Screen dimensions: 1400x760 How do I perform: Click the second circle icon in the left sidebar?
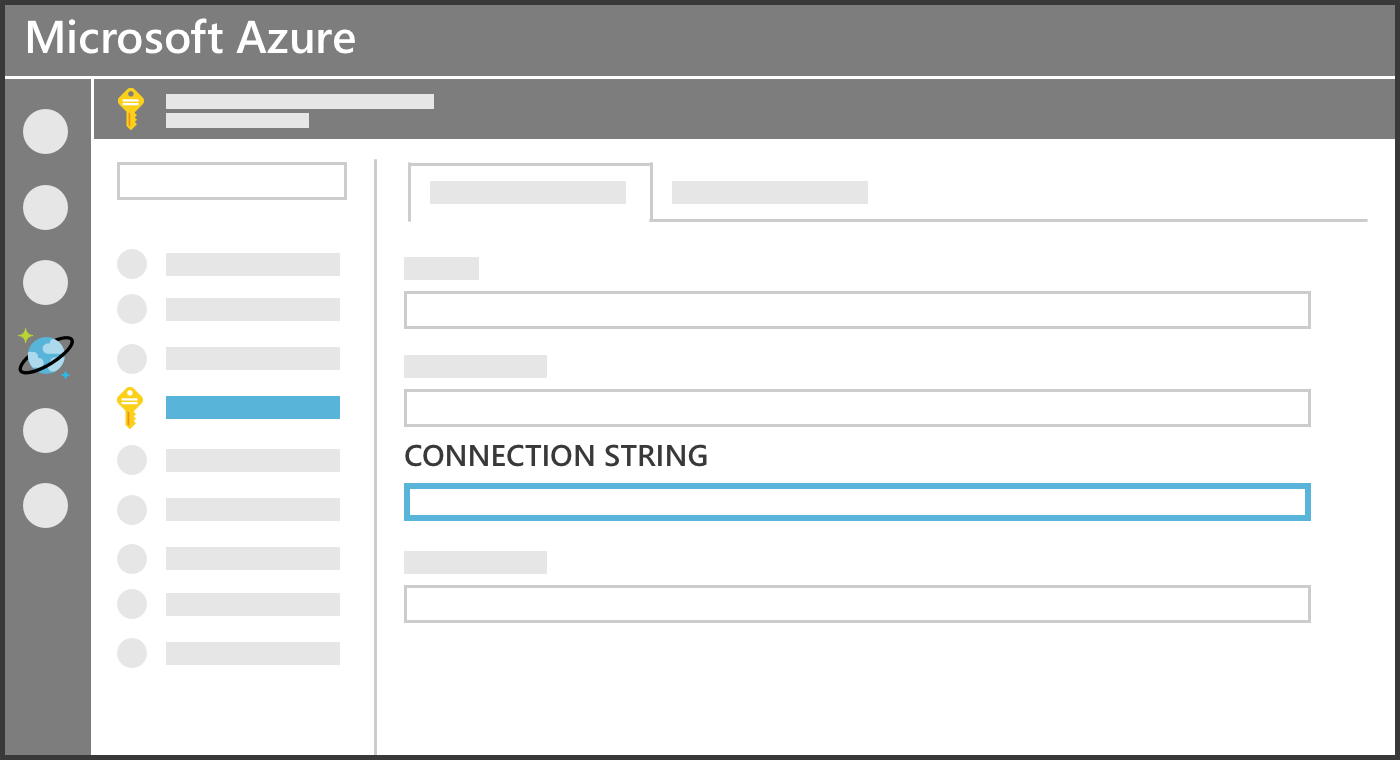tap(46, 207)
